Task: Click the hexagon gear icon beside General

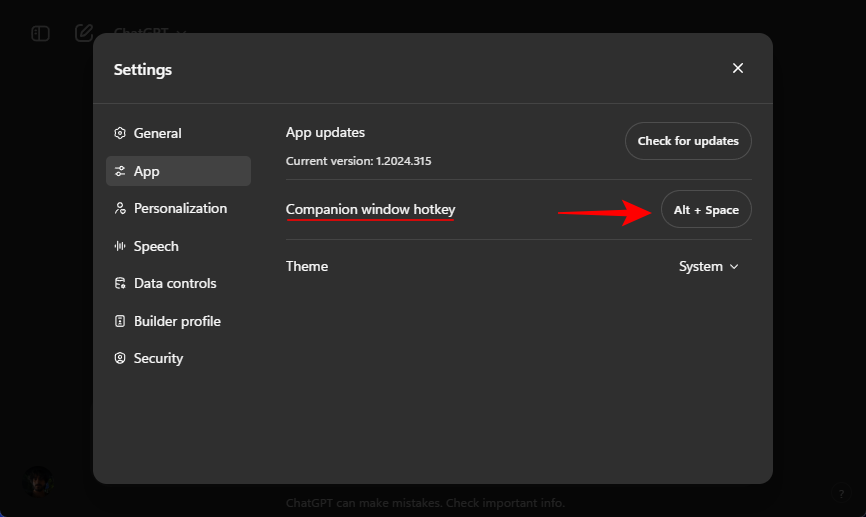Action: click(x=120, y=133)
